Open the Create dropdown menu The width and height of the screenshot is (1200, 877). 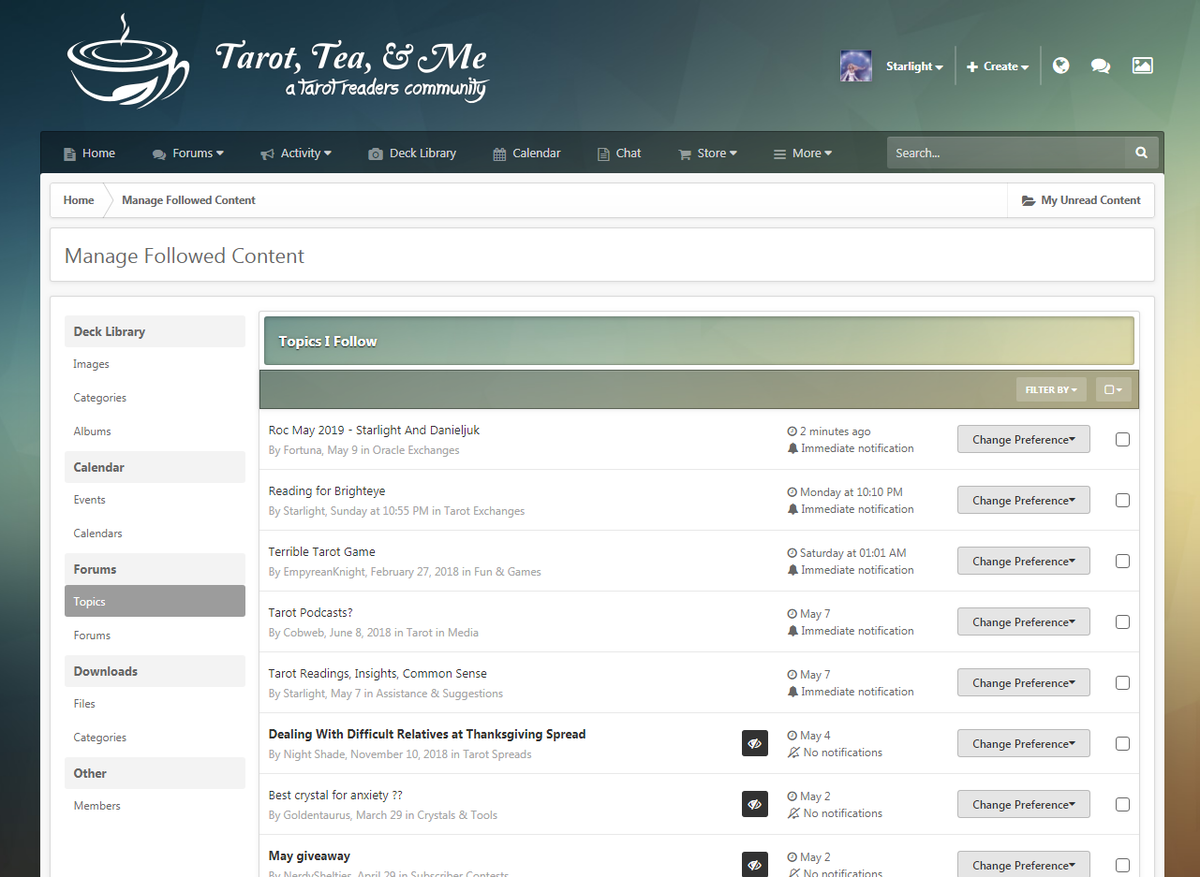coord(998,67)
